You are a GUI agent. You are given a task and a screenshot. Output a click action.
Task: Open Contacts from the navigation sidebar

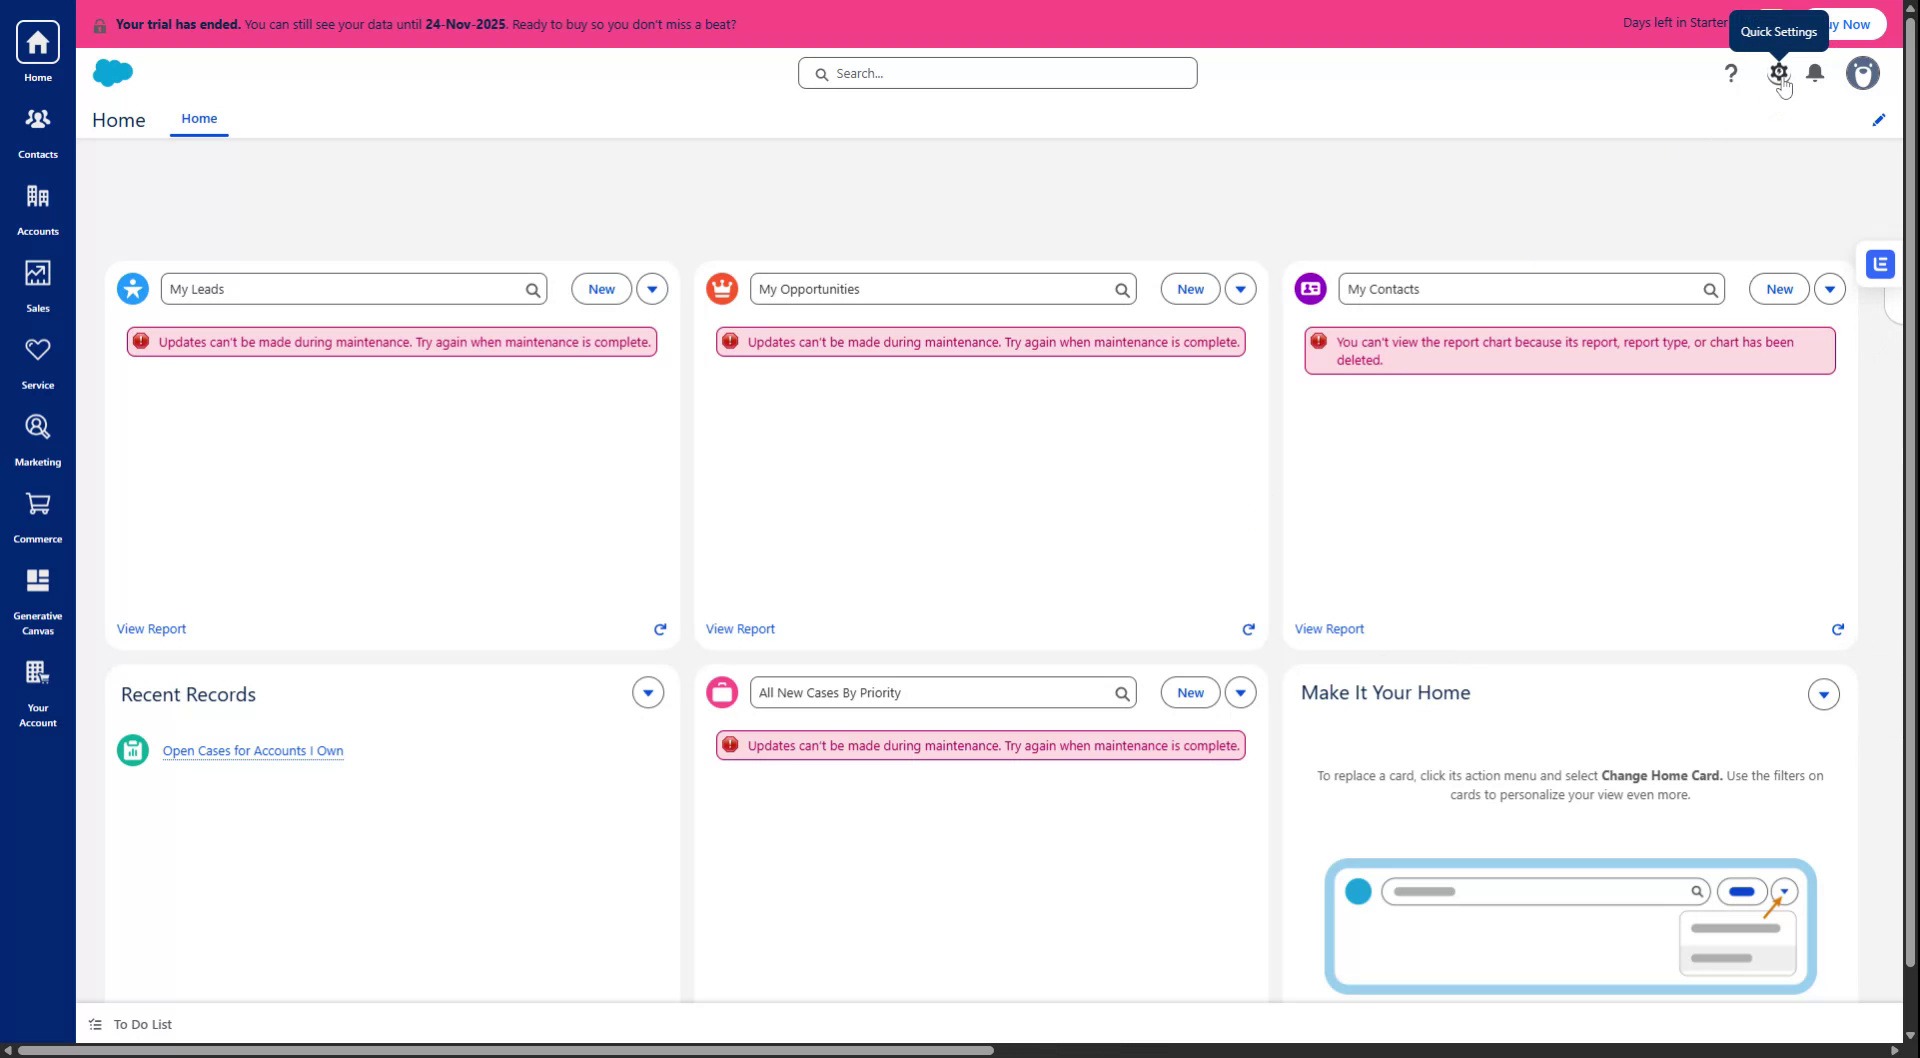click(x=37, y=130)
